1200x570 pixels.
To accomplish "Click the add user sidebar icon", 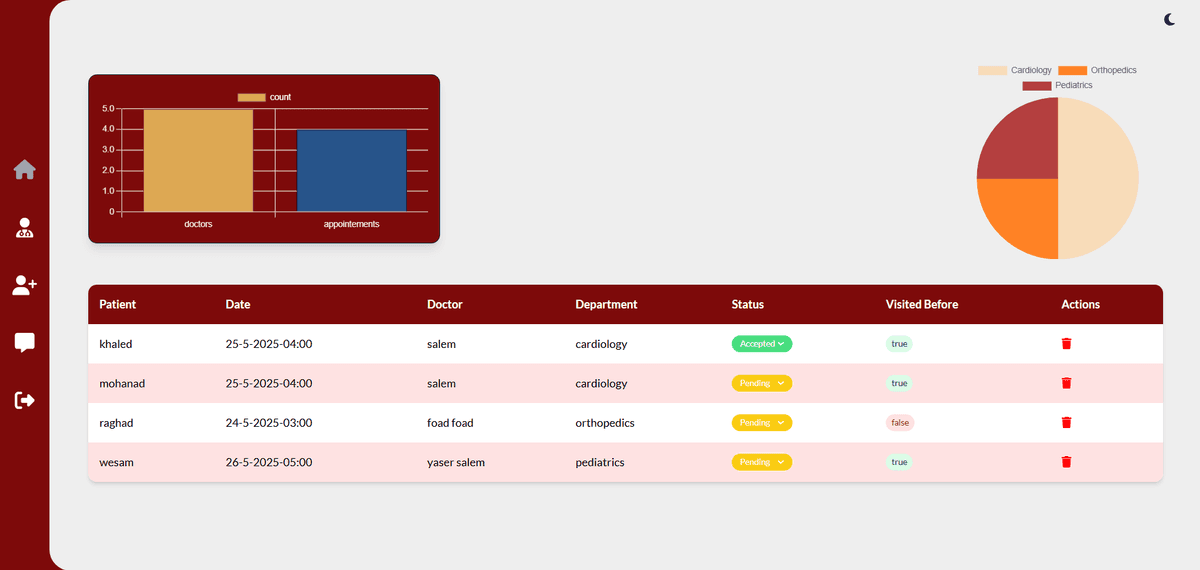I will tap(25, 286).
